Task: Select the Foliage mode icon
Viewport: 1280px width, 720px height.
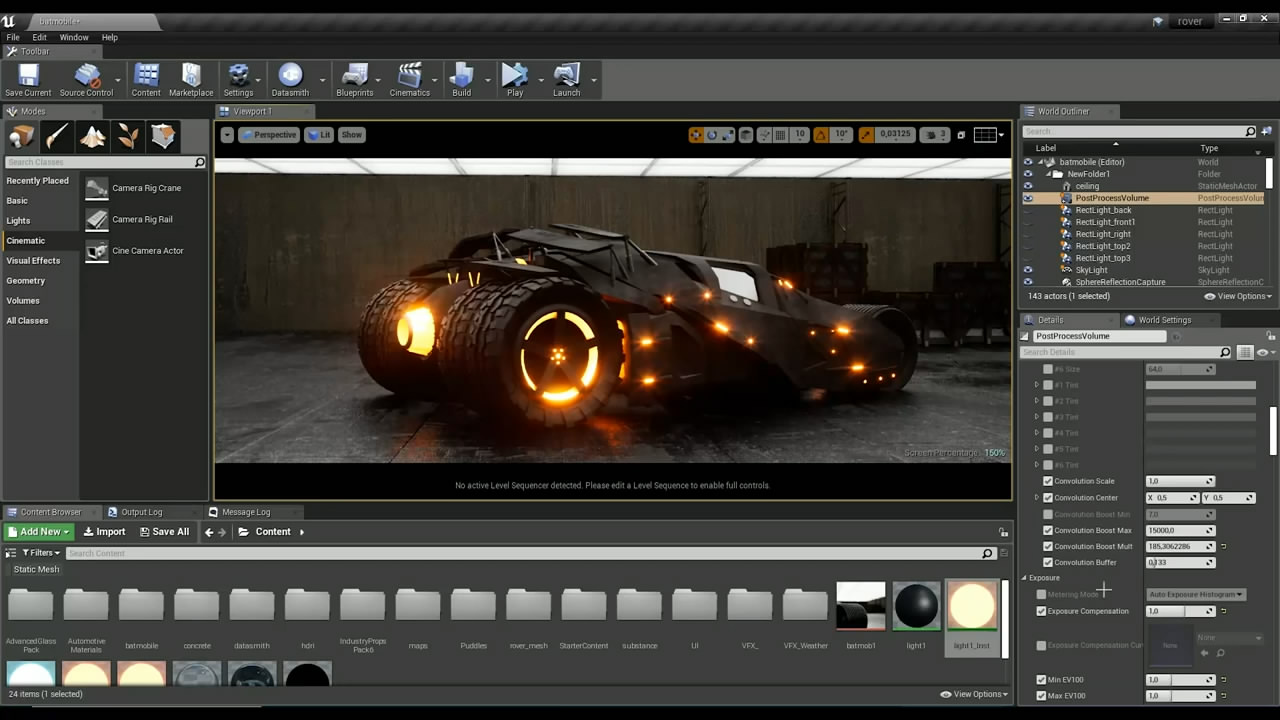Action: (x=128, y=136)
